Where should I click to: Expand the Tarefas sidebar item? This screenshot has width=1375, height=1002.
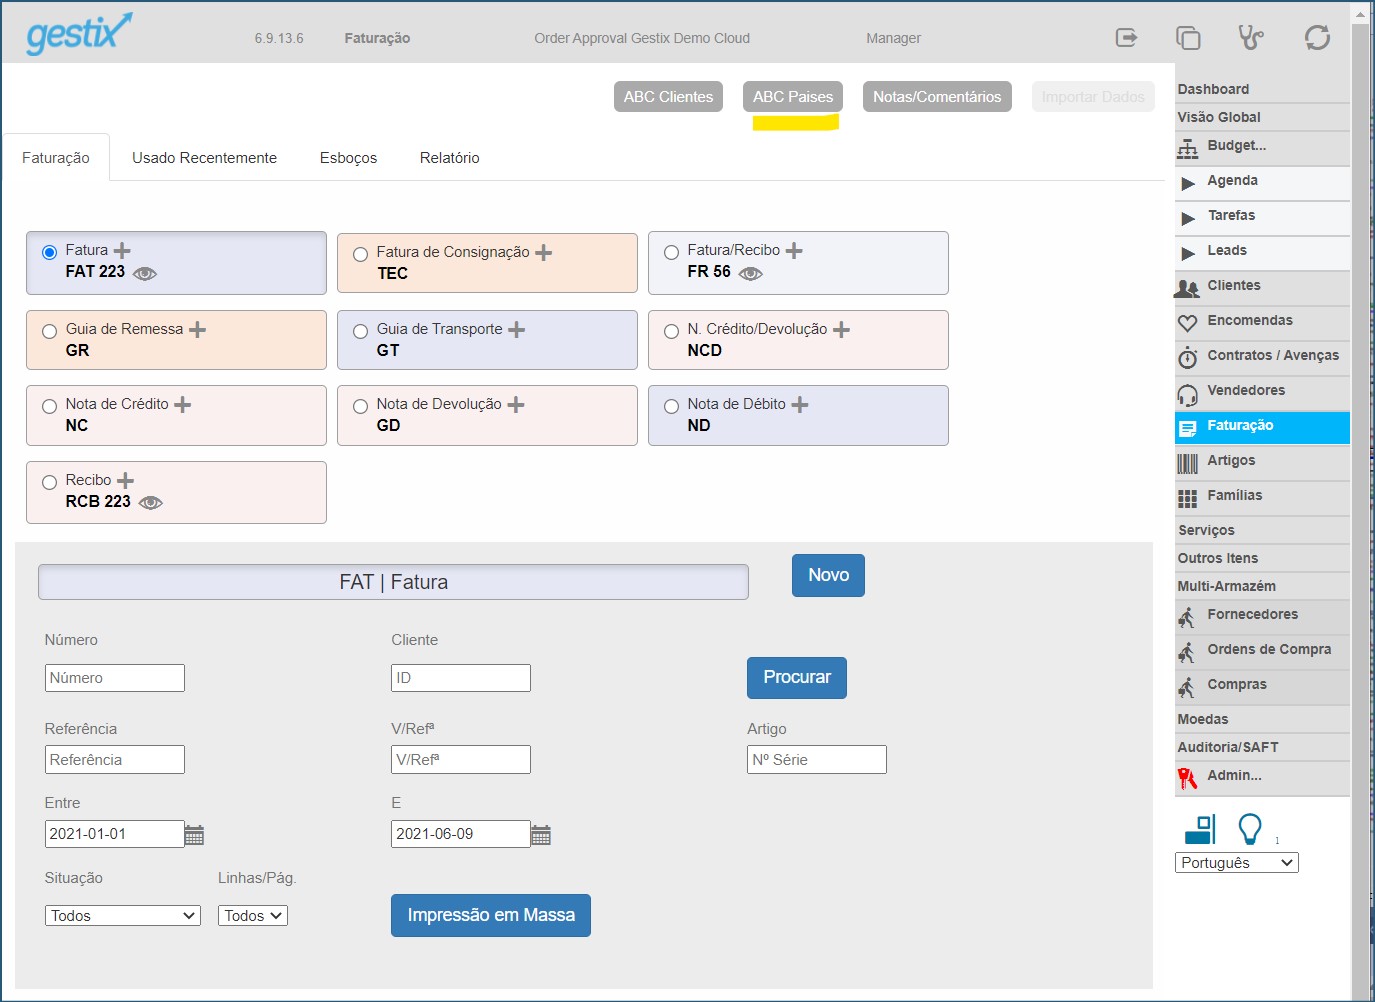click(1188, 219)
